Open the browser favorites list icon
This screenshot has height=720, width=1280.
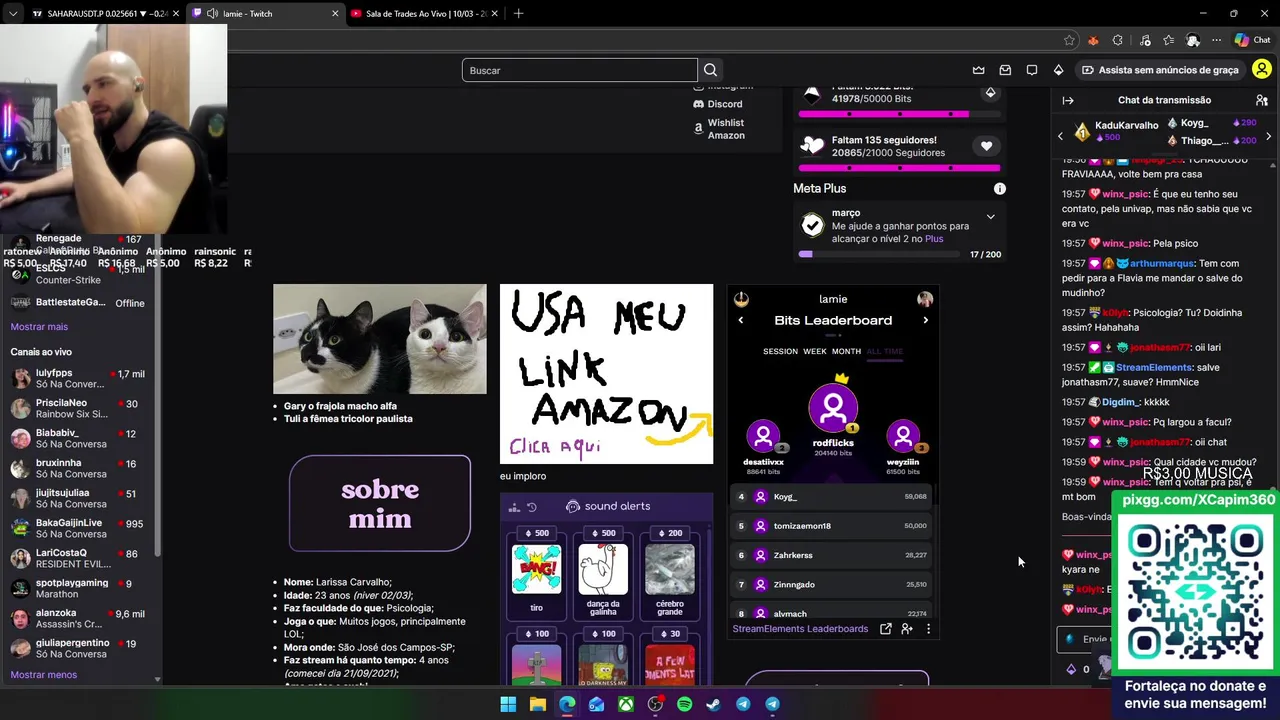1168,40
